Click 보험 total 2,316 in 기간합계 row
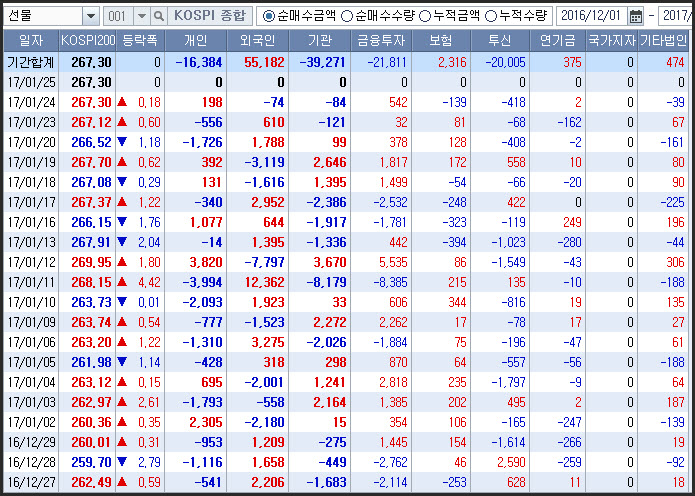Screen dimensions: 695x496 pos(452,62)
